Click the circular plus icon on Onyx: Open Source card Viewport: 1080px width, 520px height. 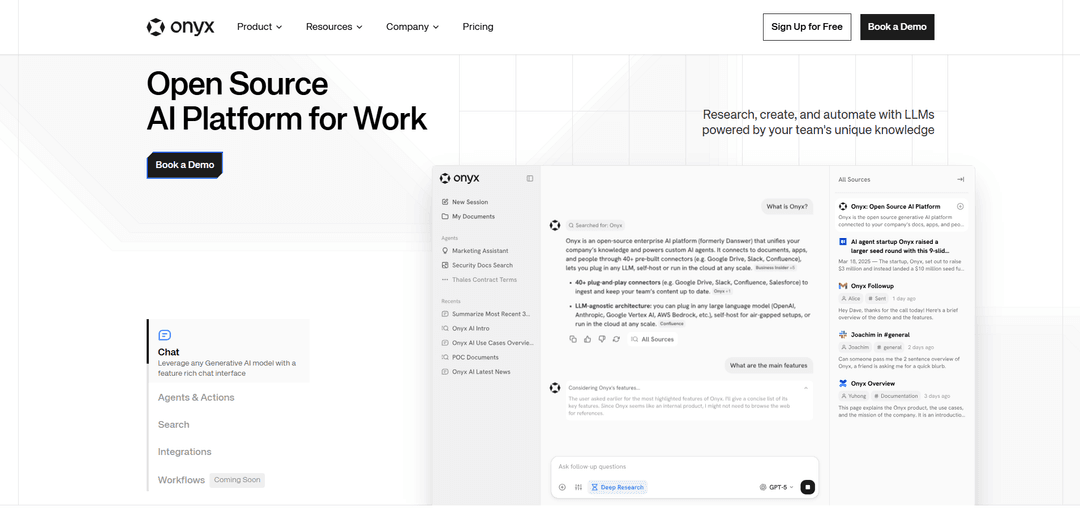[960, 206]
